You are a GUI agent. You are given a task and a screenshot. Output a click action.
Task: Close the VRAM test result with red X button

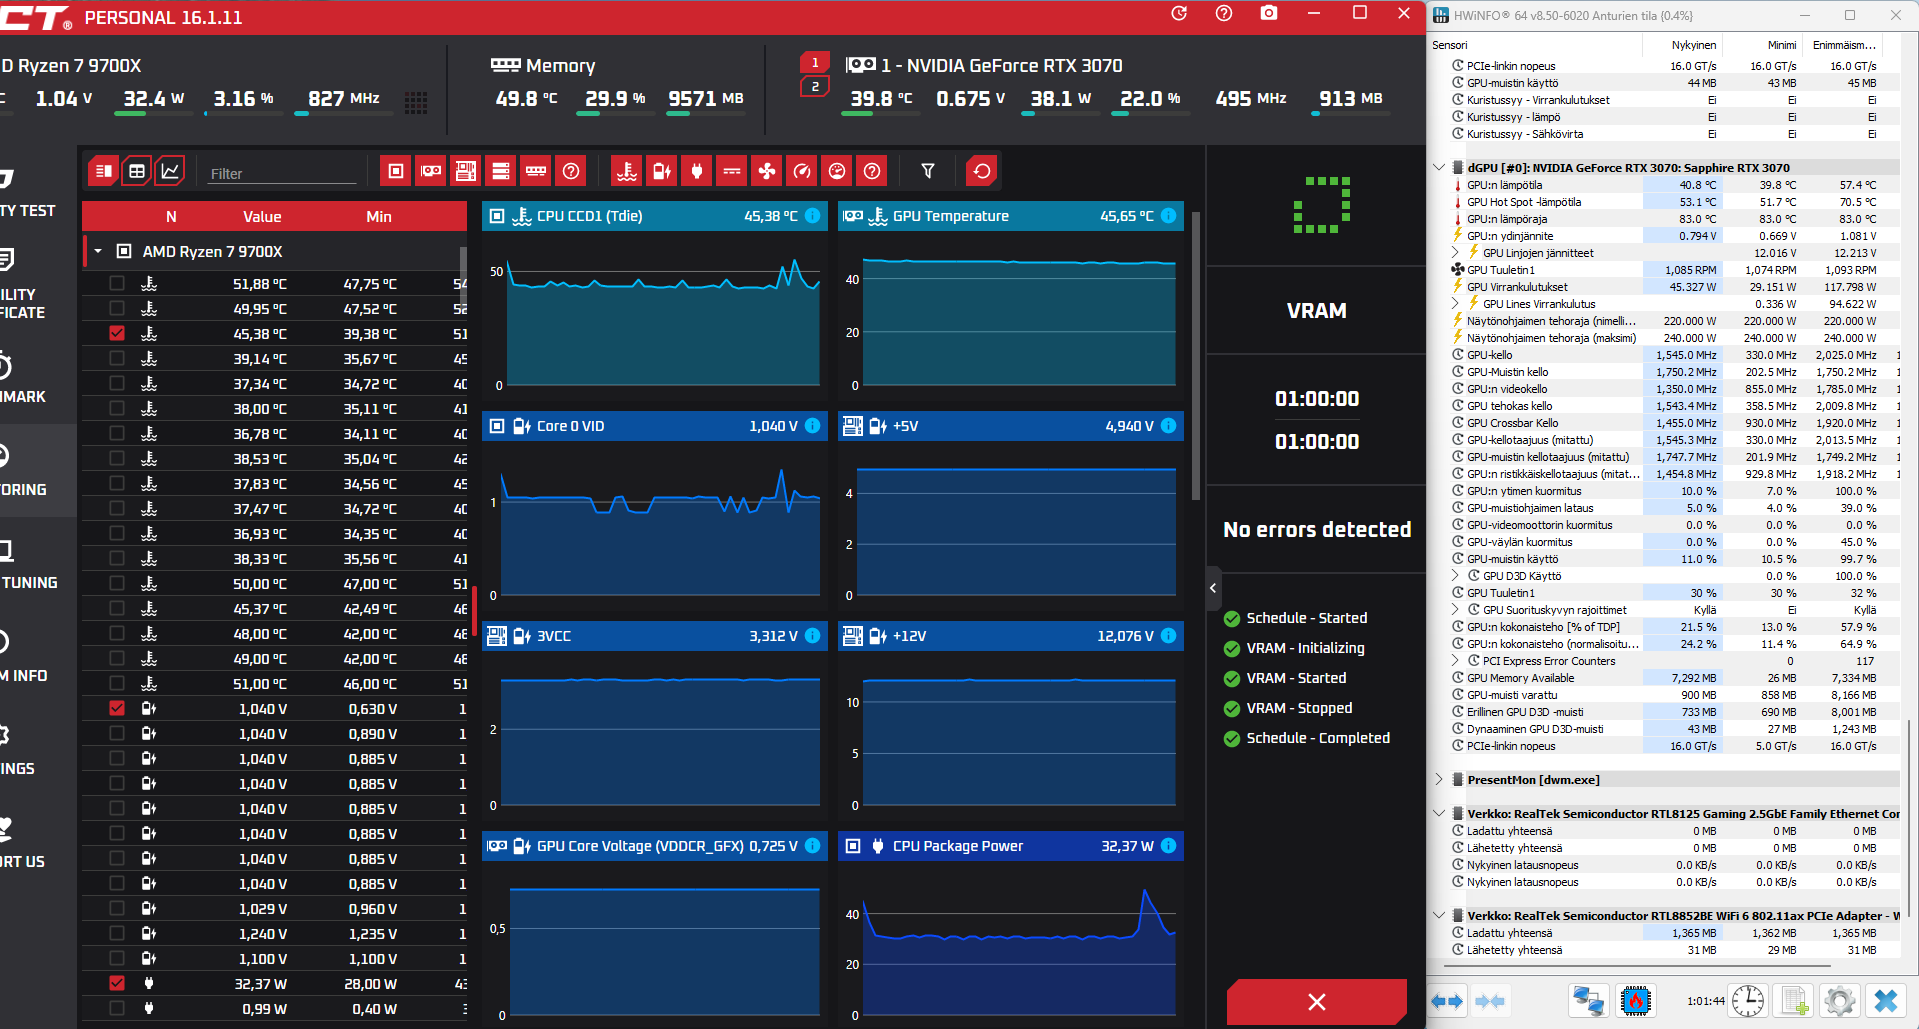1317,1002
